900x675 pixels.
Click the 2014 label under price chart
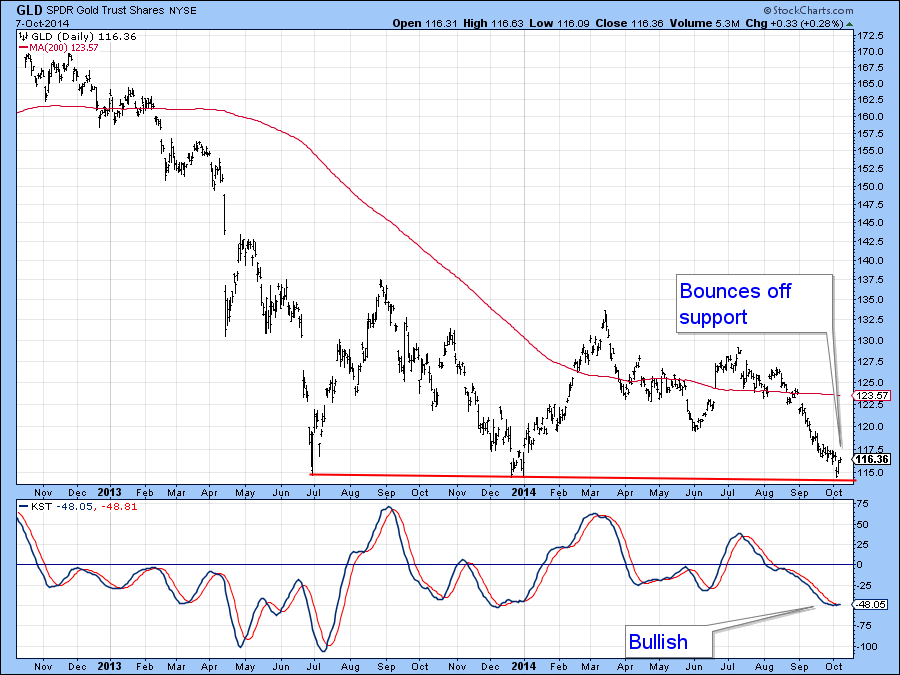tap(523, 492)
